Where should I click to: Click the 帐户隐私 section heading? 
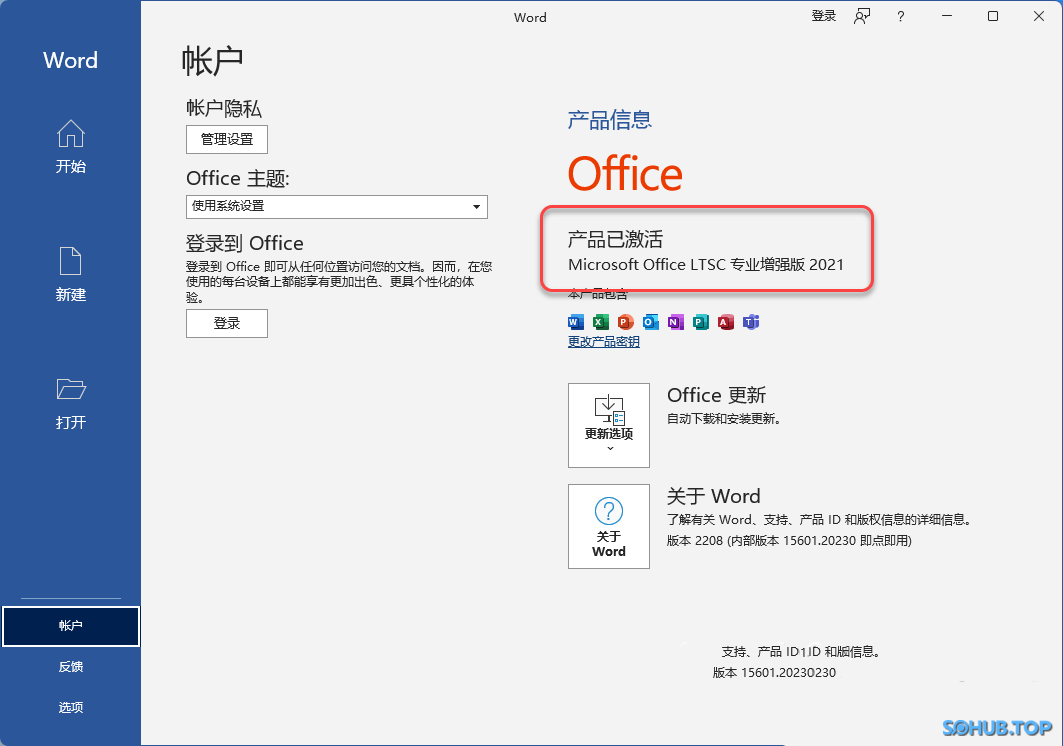tap(224, 108)
